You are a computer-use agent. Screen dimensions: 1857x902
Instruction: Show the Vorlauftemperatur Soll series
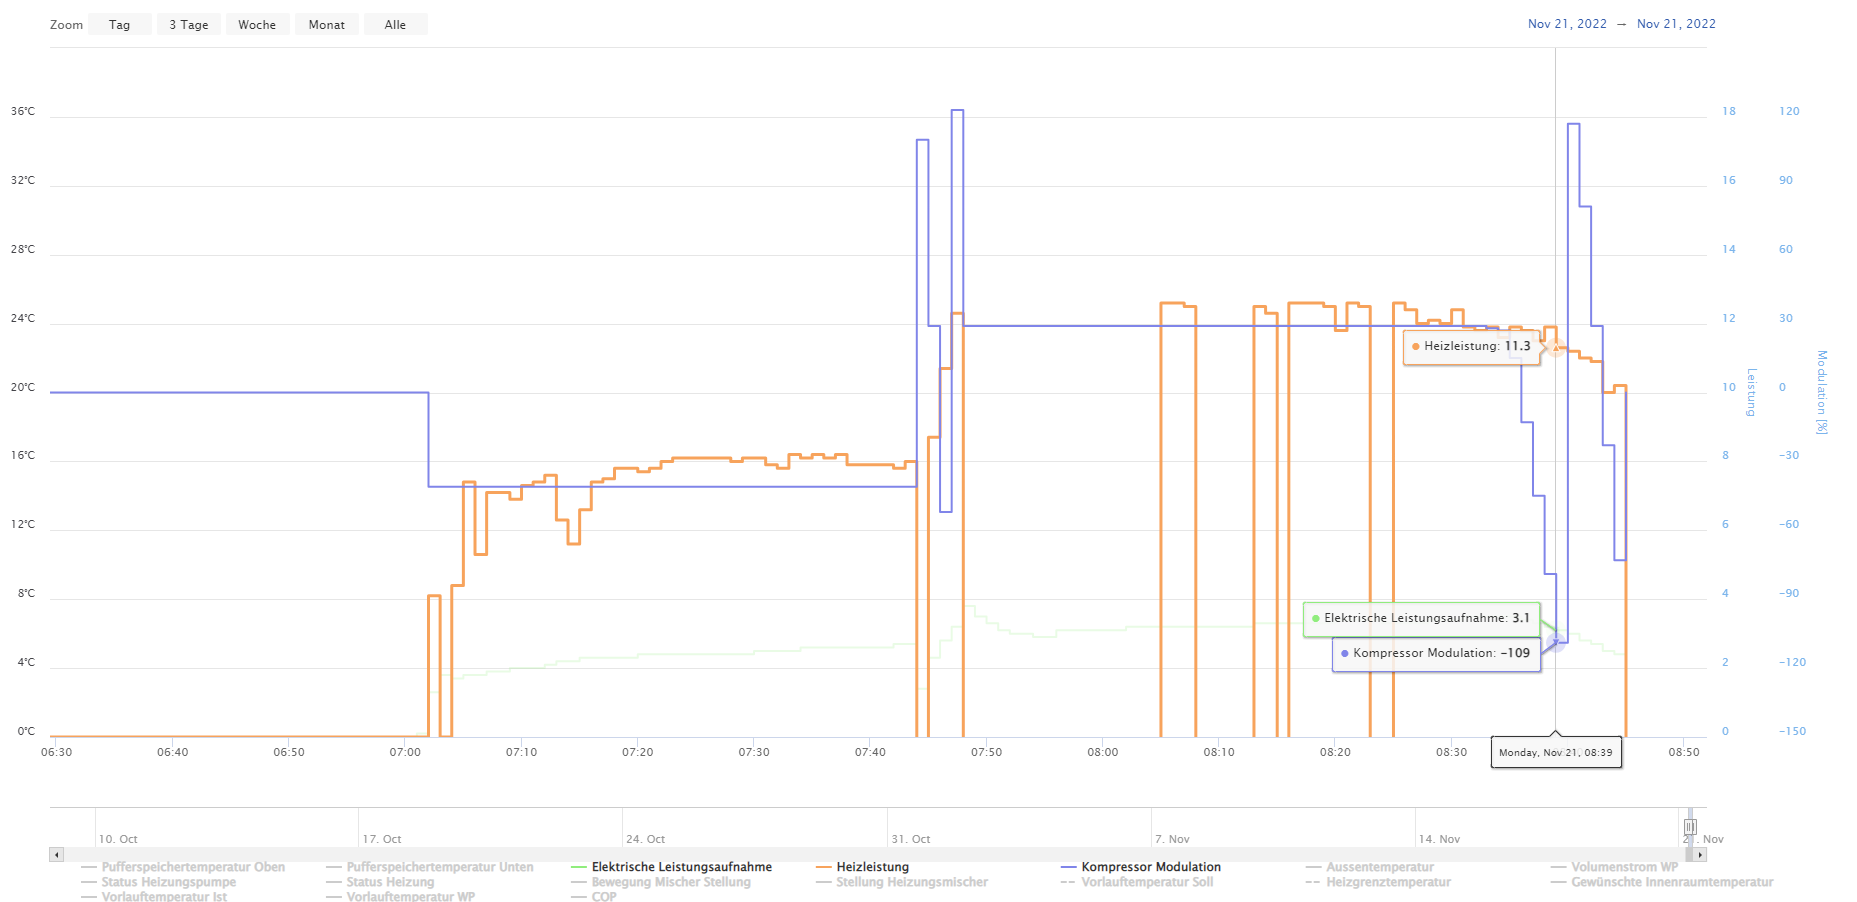click(1148, 881)
